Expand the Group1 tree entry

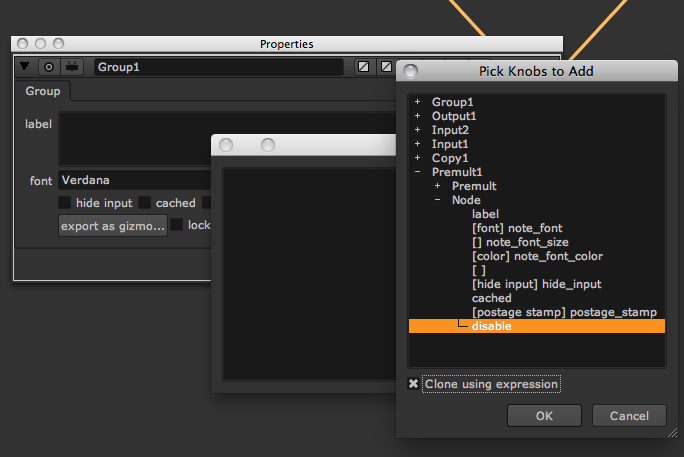(417, 102)
